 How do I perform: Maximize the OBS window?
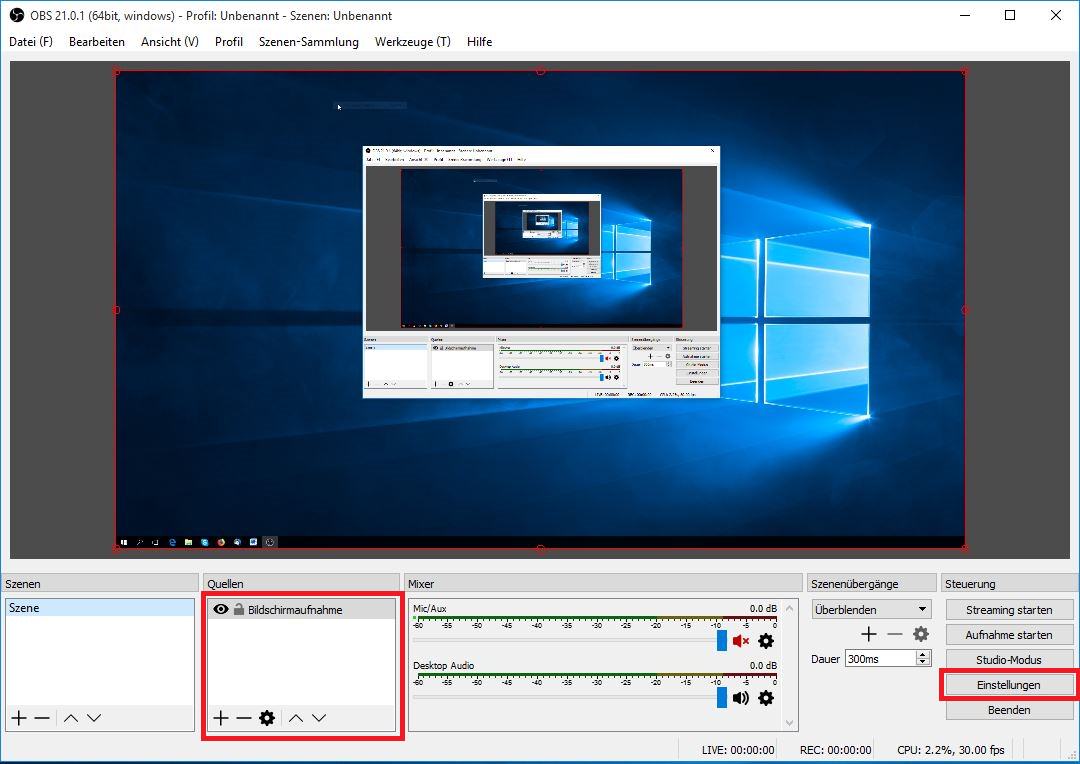coord(1010,15)
